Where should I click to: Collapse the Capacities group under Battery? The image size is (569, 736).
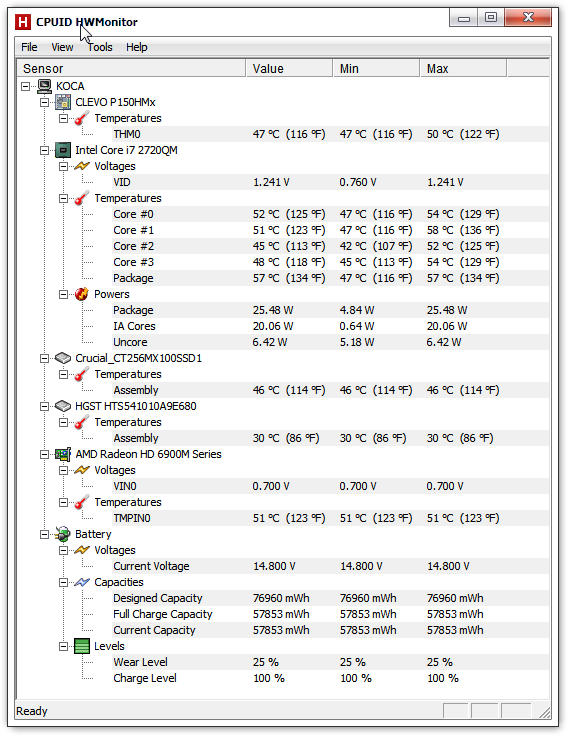pos(63,582)
